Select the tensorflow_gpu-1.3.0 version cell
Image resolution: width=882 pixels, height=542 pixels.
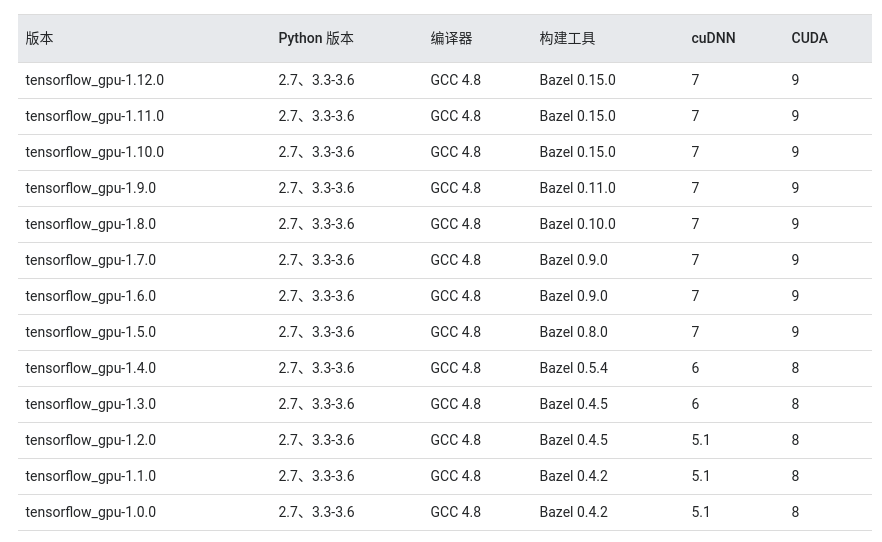click(x=91, y=404)
